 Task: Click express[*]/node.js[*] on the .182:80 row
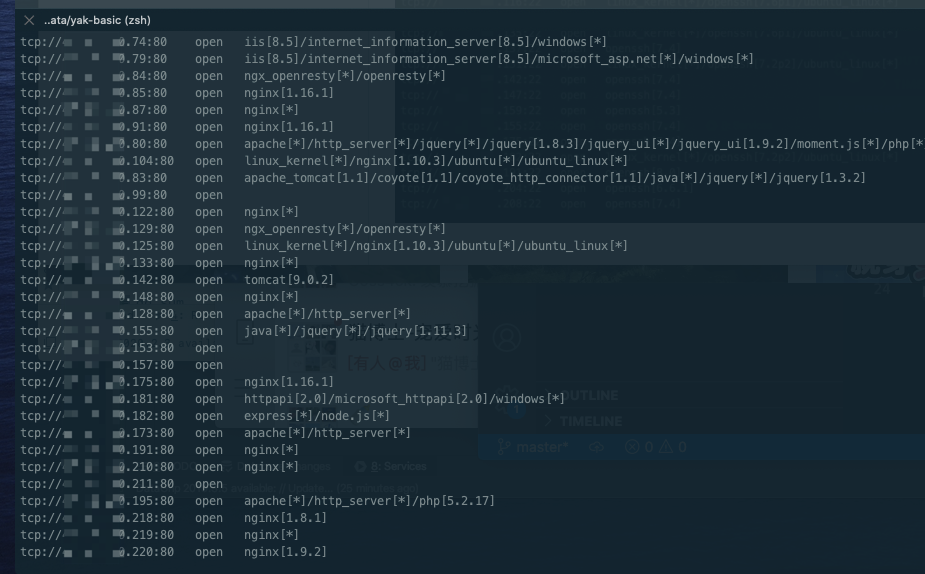coord(316,416)
